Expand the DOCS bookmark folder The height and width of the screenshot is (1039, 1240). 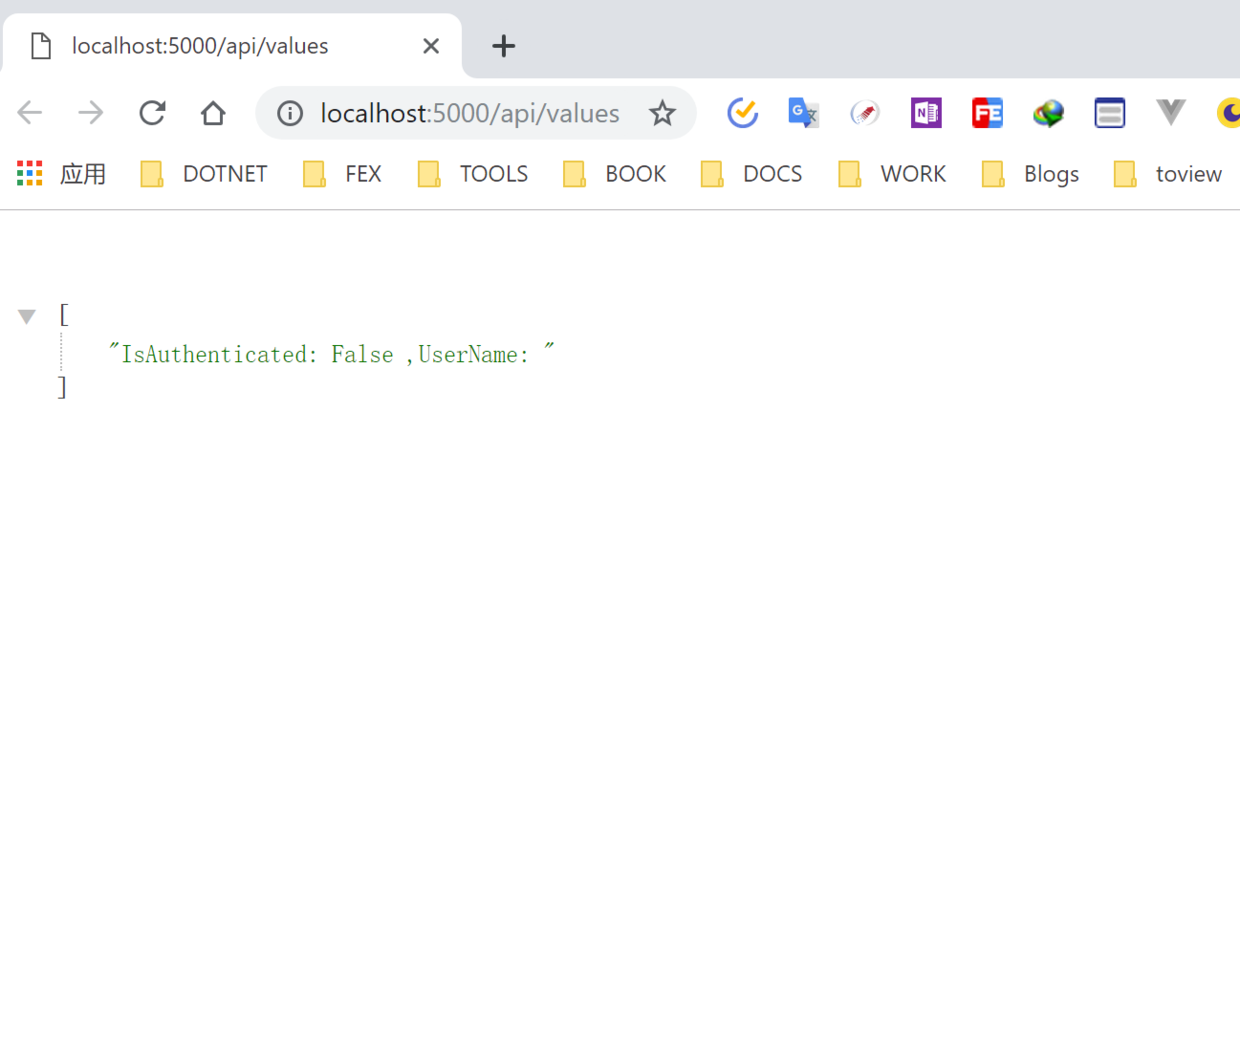[753, 174]
